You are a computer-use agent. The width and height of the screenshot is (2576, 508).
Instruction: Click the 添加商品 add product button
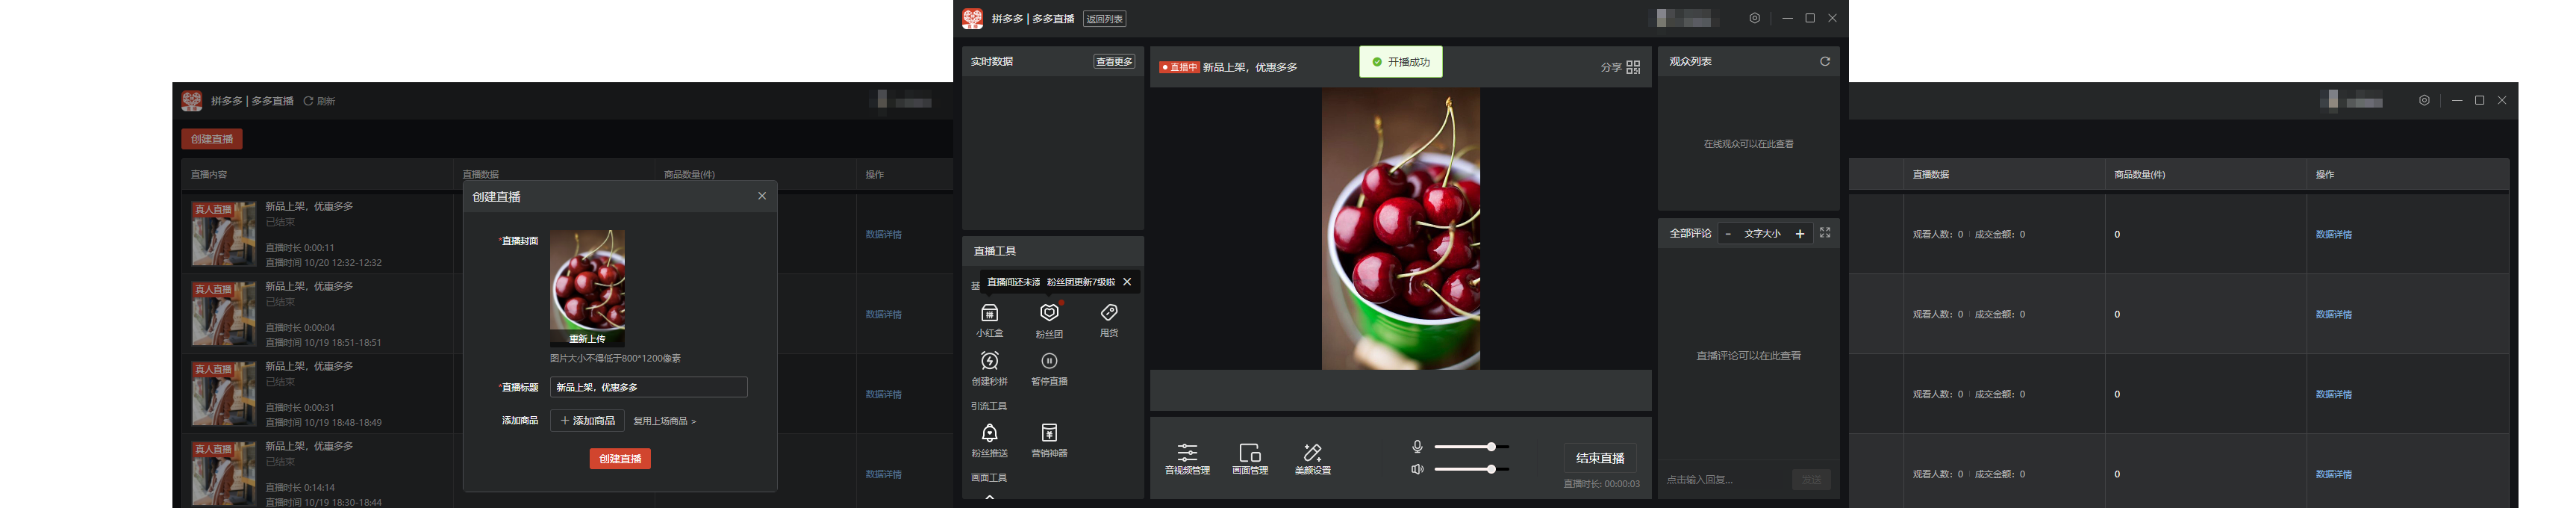(587, 421)
